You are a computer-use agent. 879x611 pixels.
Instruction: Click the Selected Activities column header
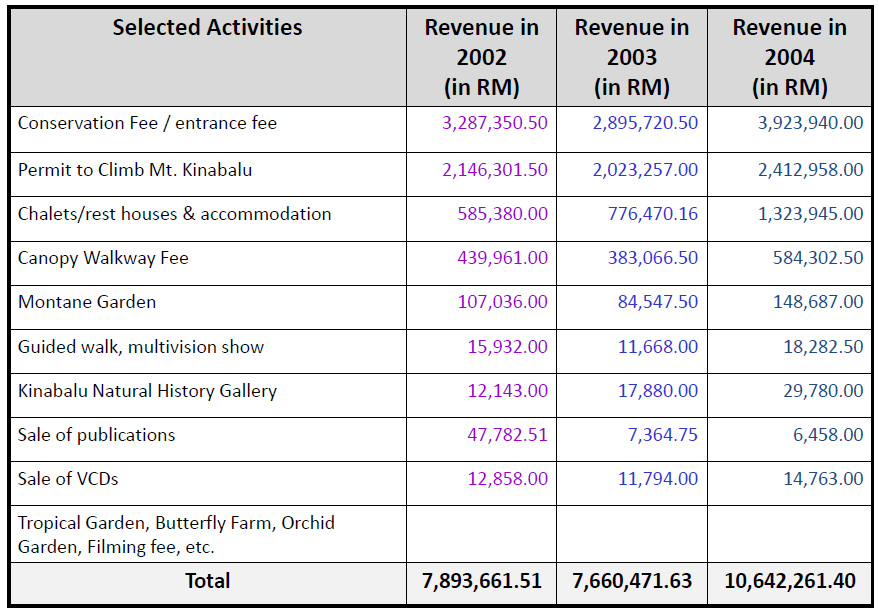[207, 28]
